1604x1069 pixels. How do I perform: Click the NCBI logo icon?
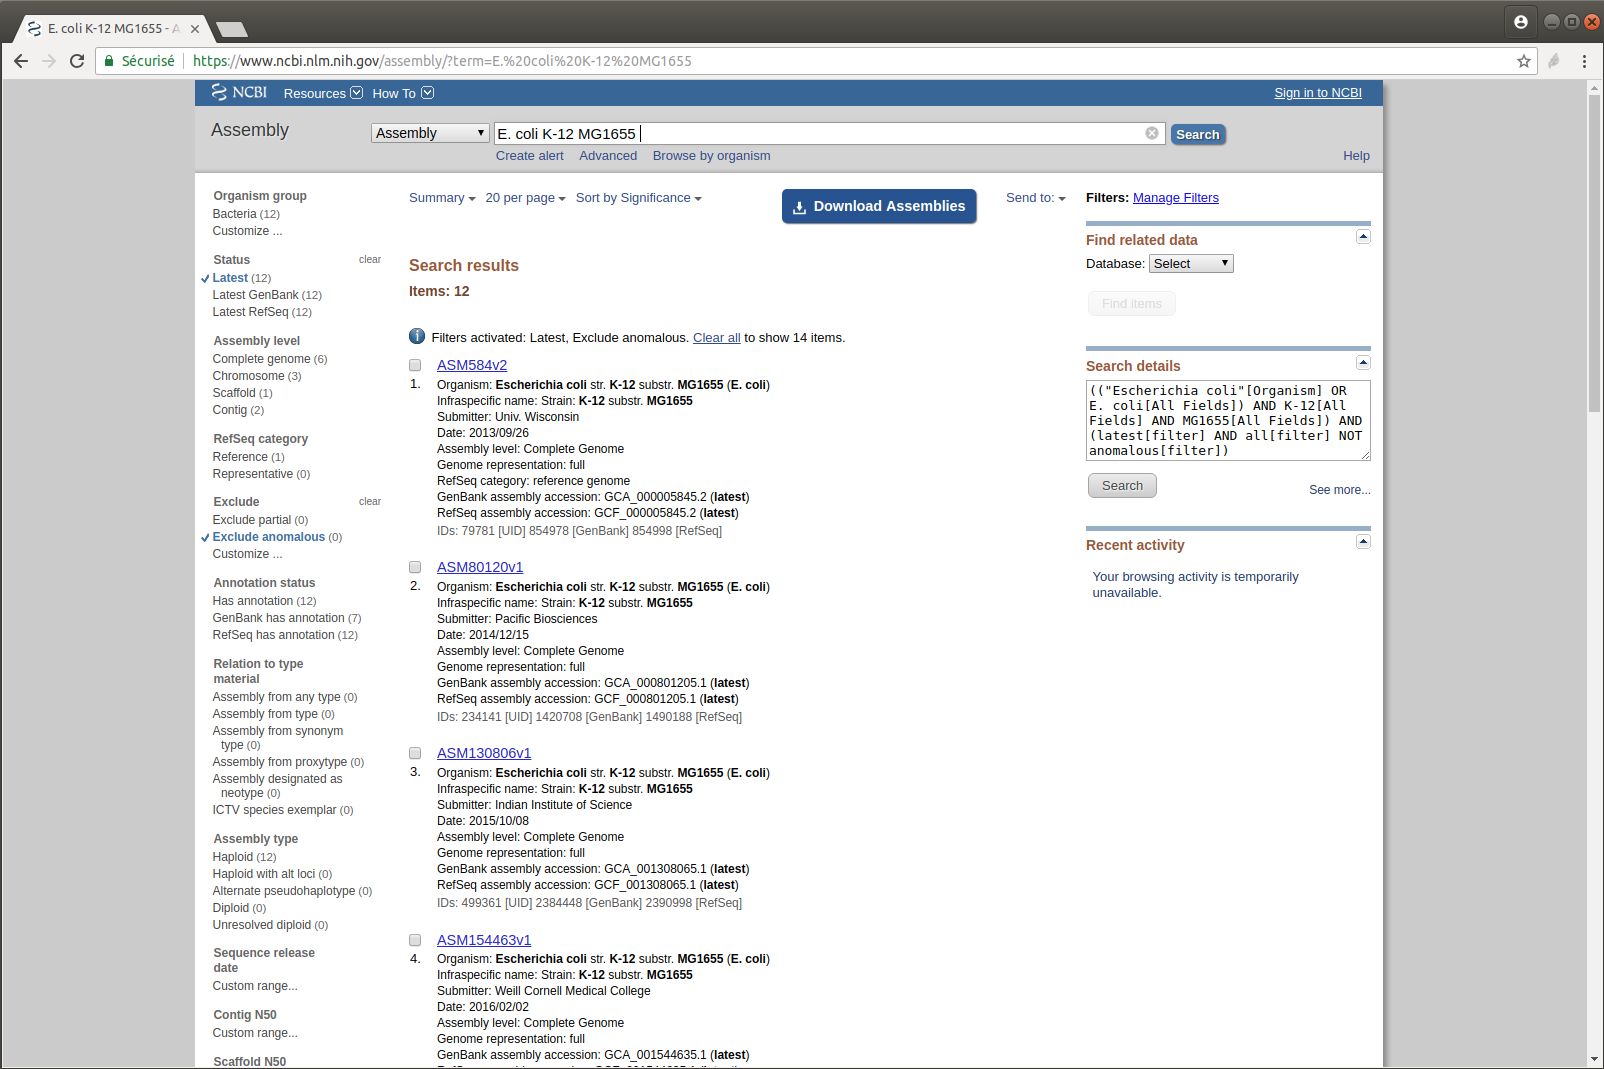[x=239, y=92]
